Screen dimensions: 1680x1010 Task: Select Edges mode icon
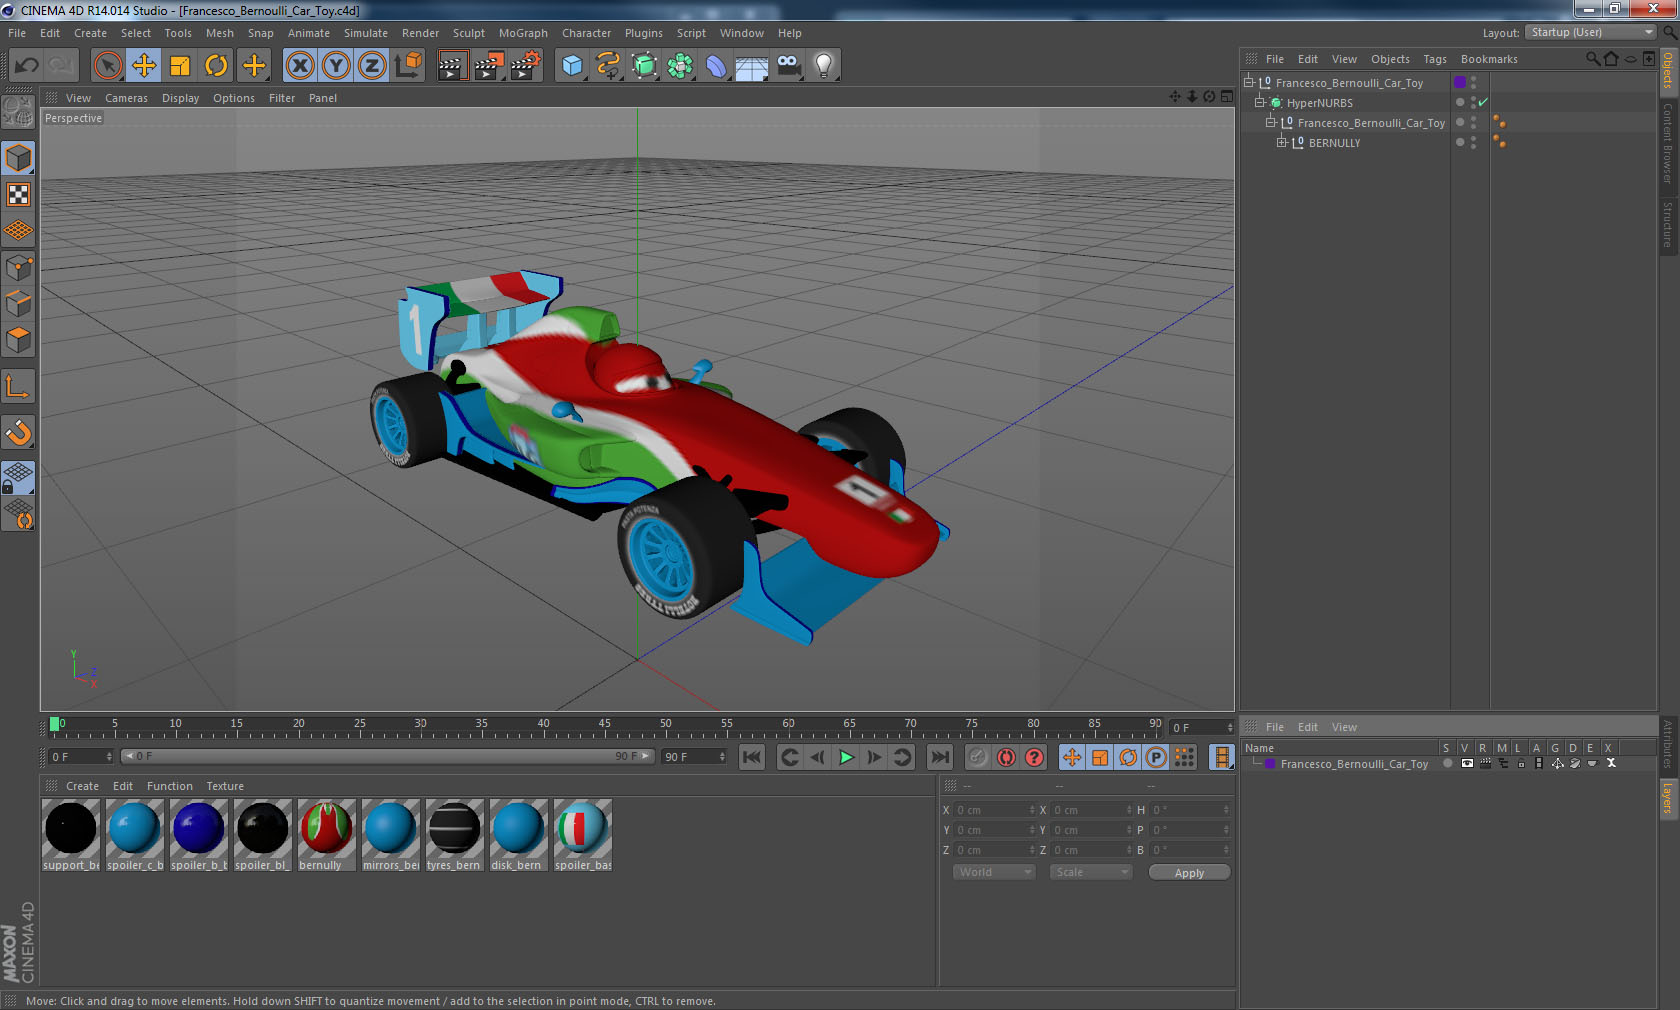pos(18,303)
